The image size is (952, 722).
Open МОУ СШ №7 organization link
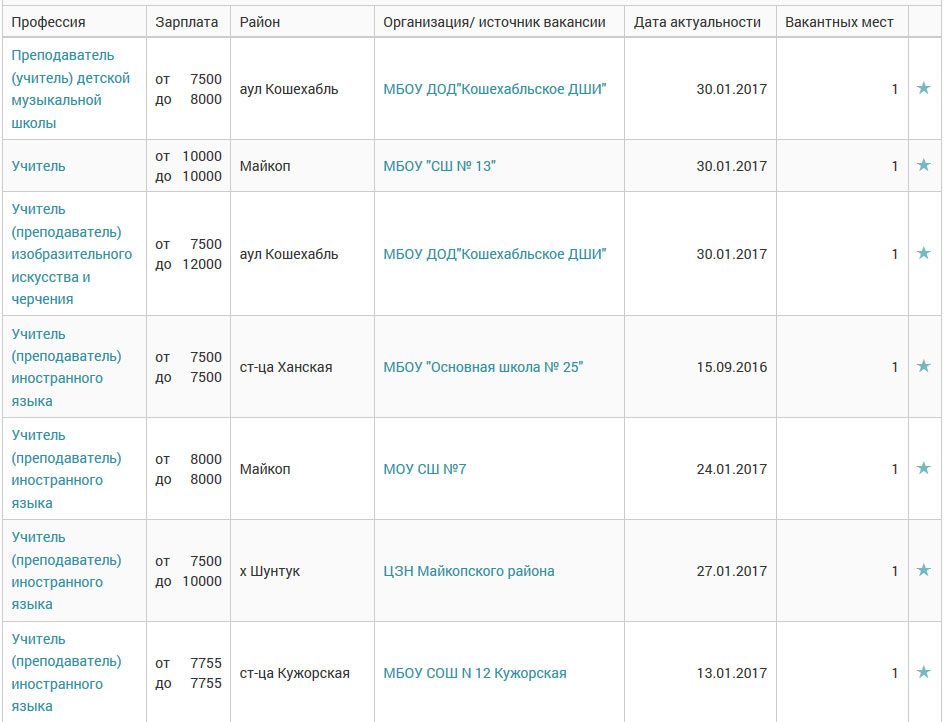(x=424, y=469)
